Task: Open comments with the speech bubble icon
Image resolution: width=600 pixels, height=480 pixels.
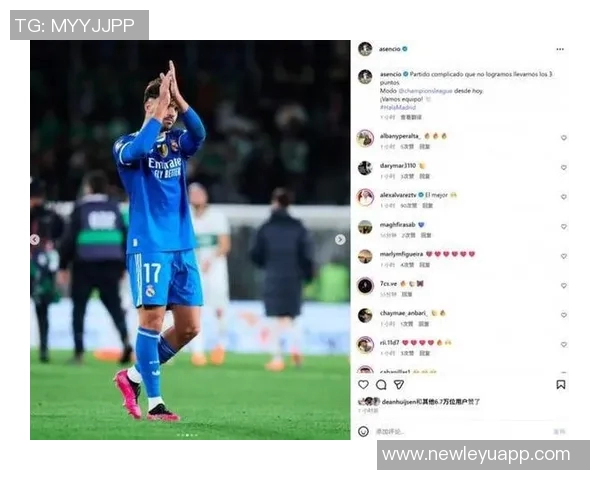Action: [381, 384]
